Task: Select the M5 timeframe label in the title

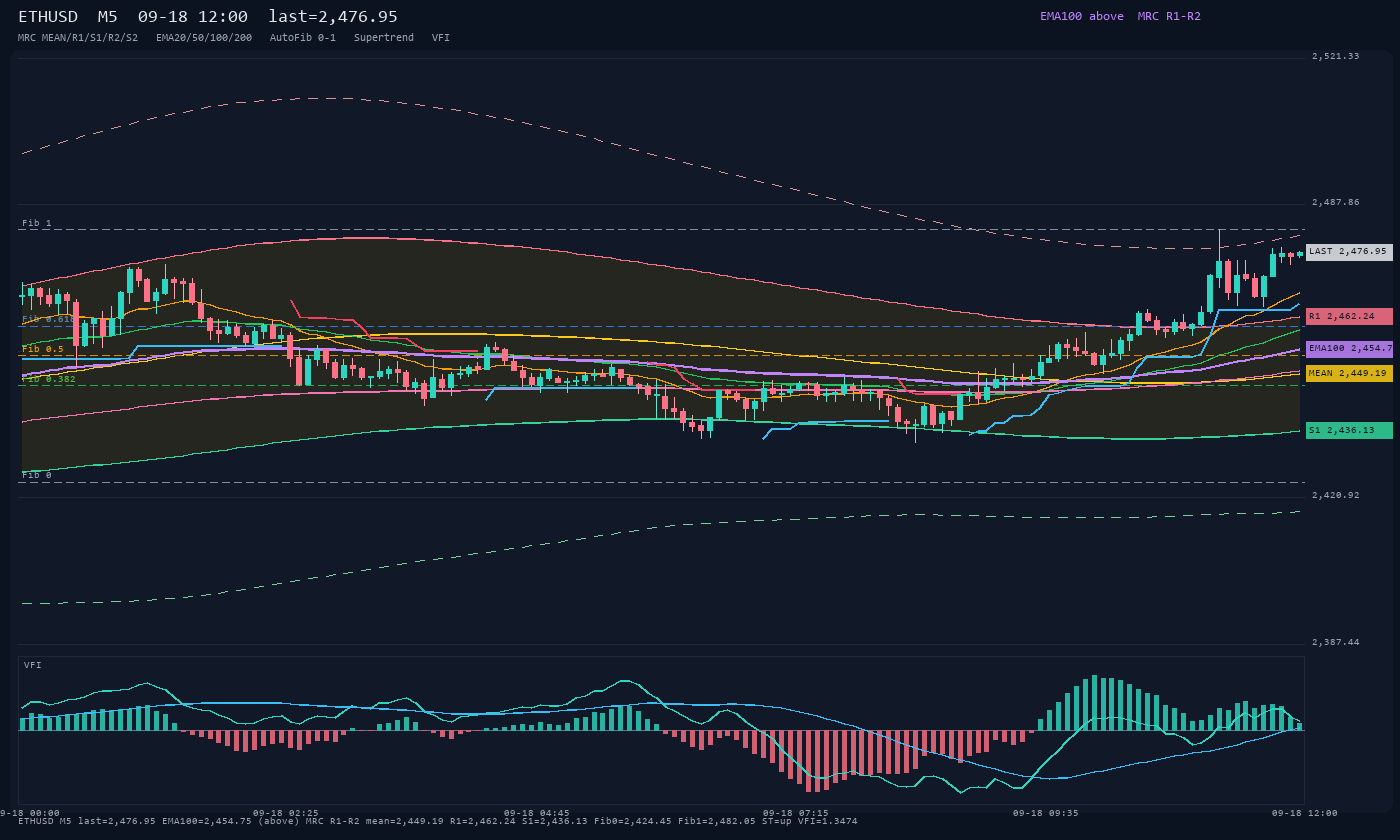Action: [x=108, y=17]
